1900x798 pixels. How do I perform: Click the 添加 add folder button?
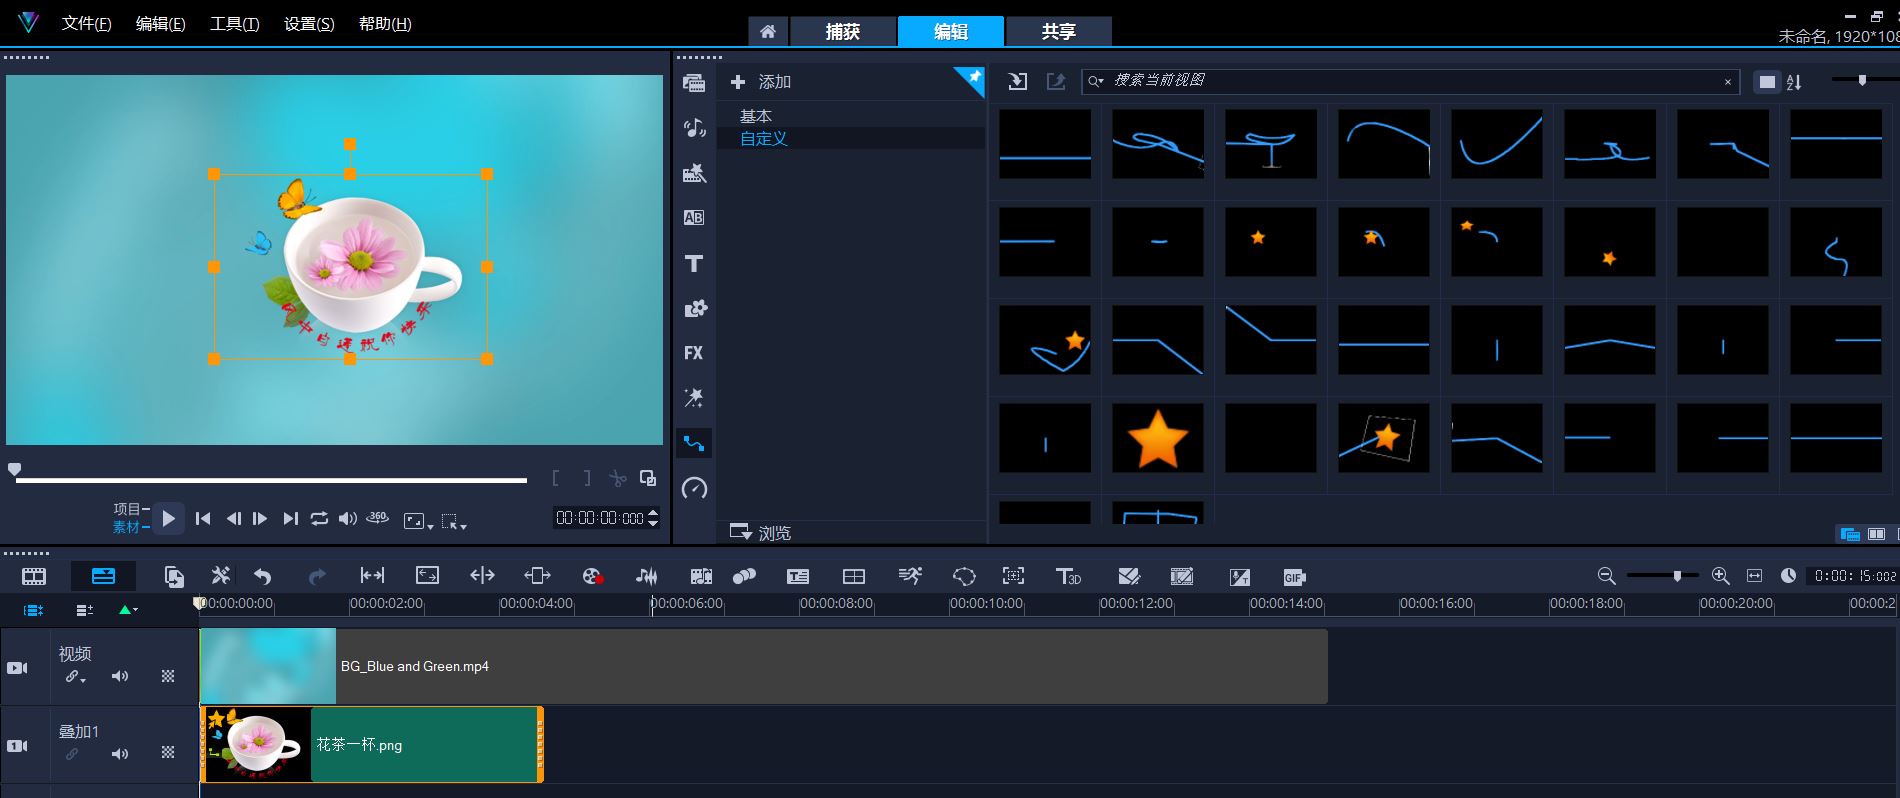coord(761,82)
